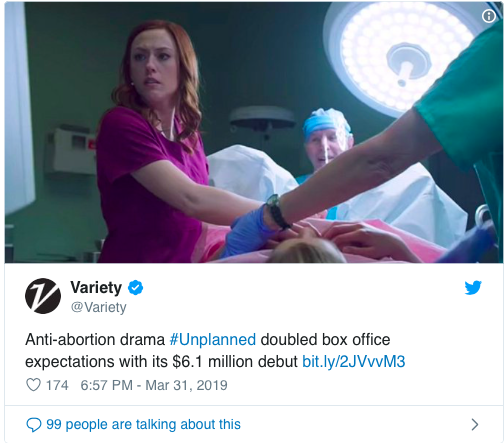Open the #Unplanned hashtag
This screenshot has height=443, width=504.
click(213, 340)
